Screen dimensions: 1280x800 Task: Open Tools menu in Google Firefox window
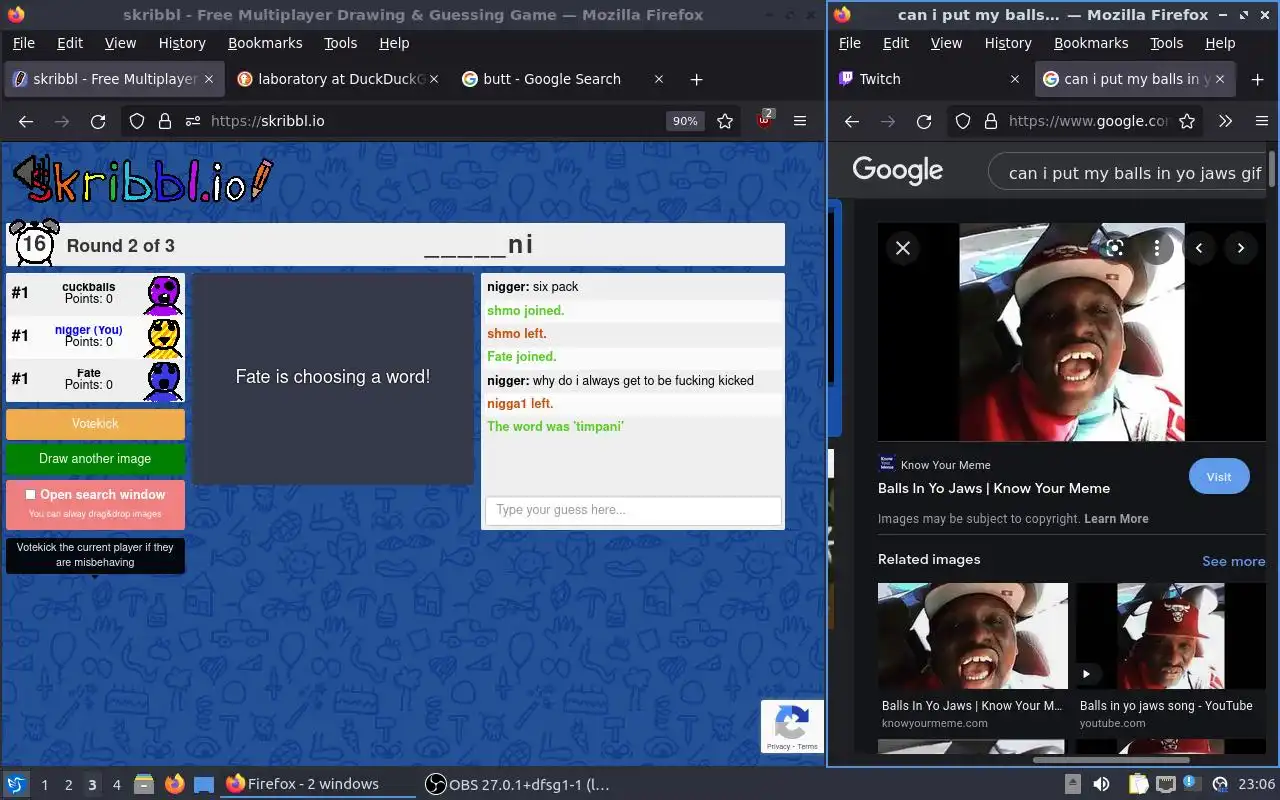[1166, 43]
